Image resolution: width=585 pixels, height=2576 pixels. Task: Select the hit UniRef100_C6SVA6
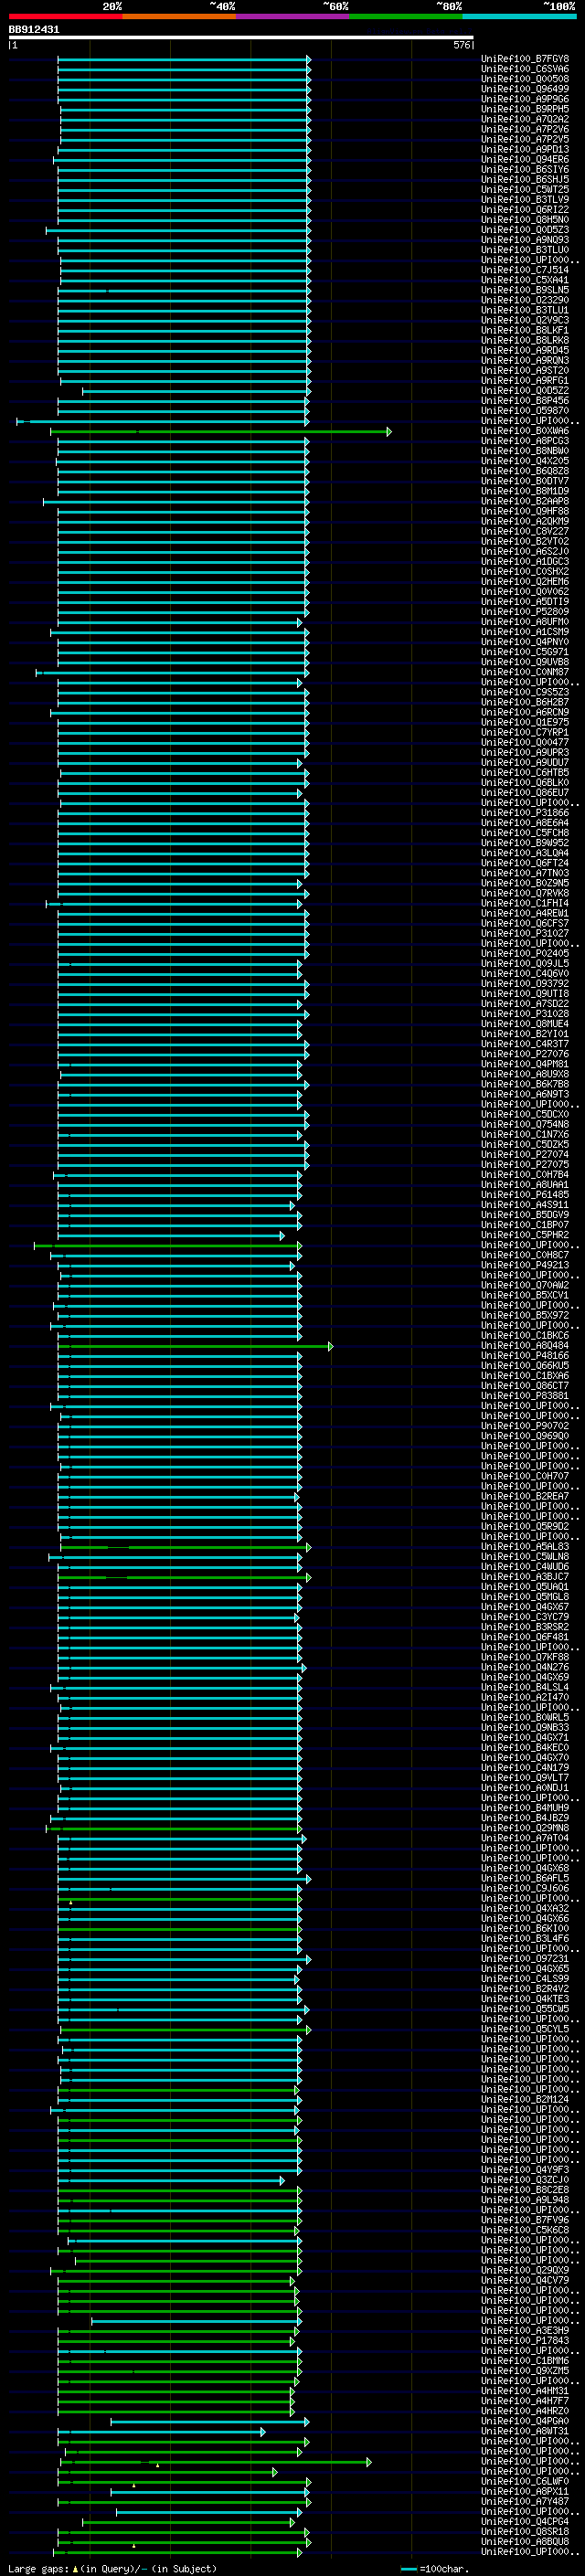point(525,69)
